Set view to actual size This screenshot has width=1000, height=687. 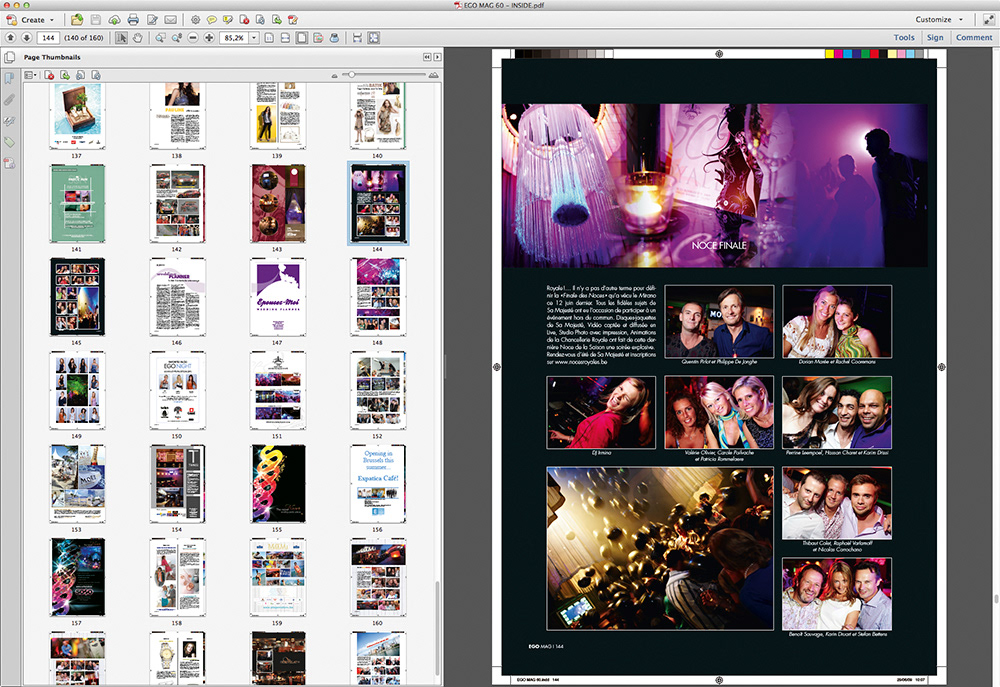click(269, 38)
